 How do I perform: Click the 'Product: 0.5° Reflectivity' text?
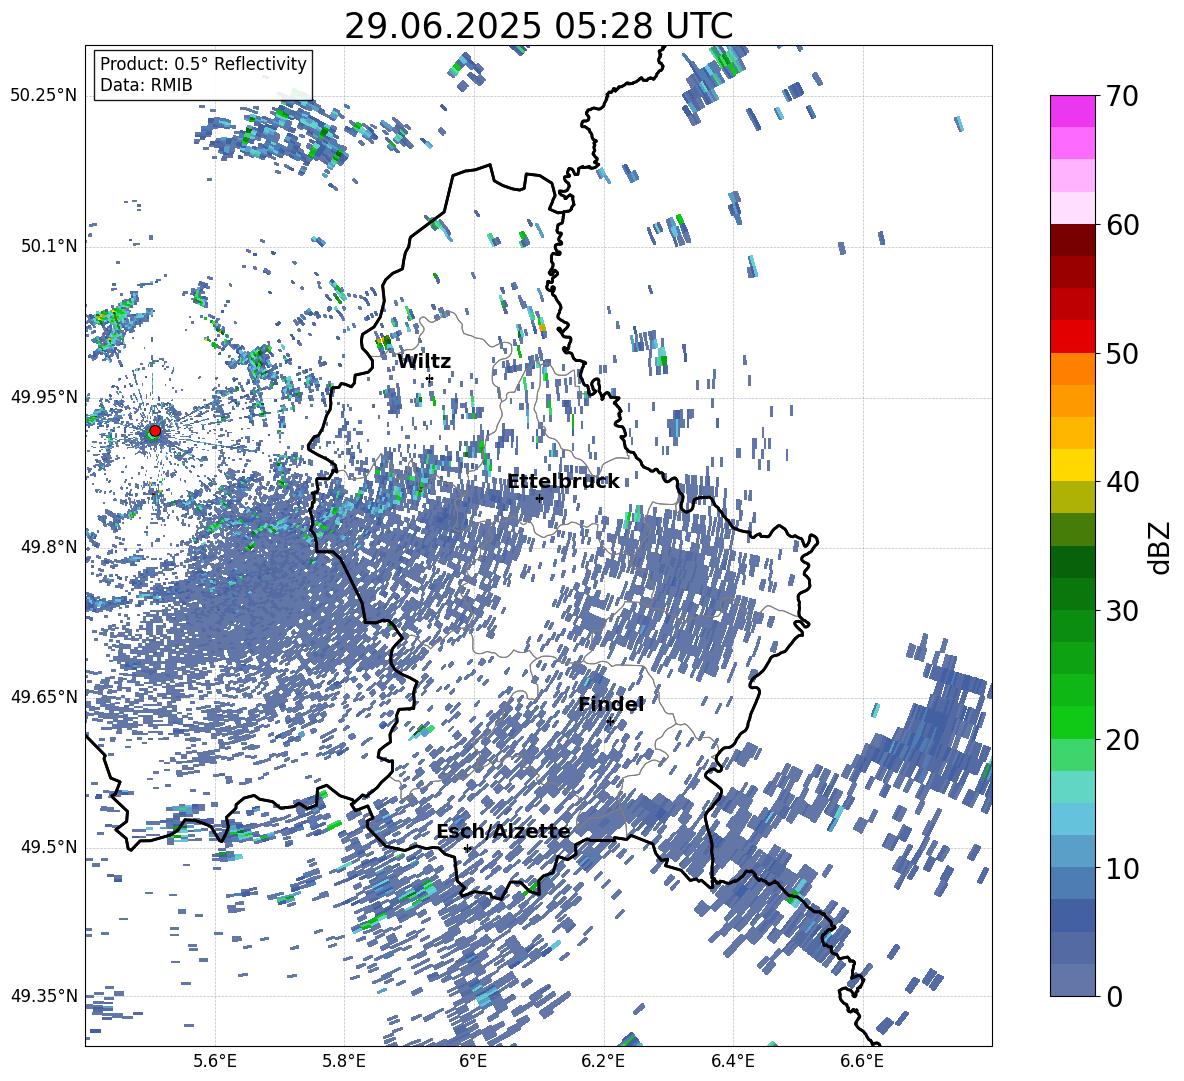(x=203, y=63)
